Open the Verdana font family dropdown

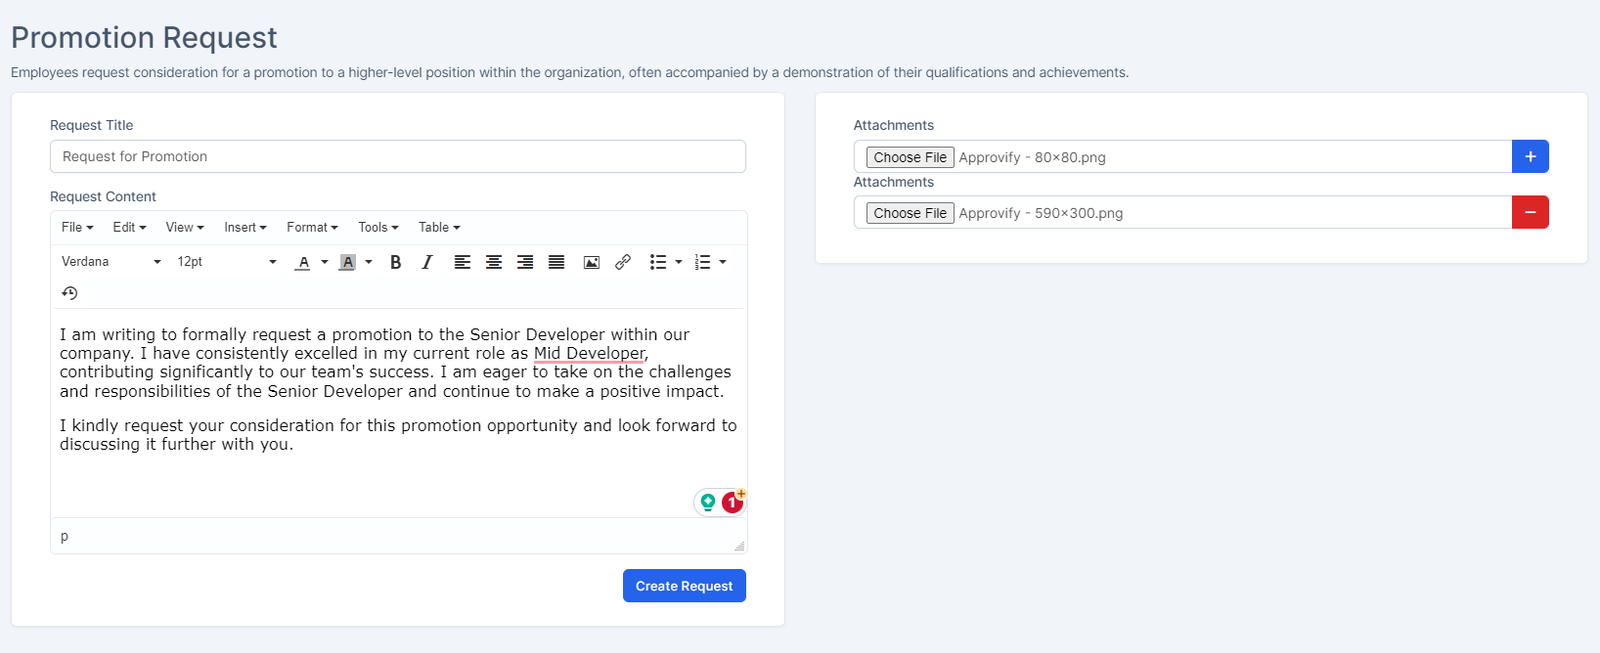point(110,261)
